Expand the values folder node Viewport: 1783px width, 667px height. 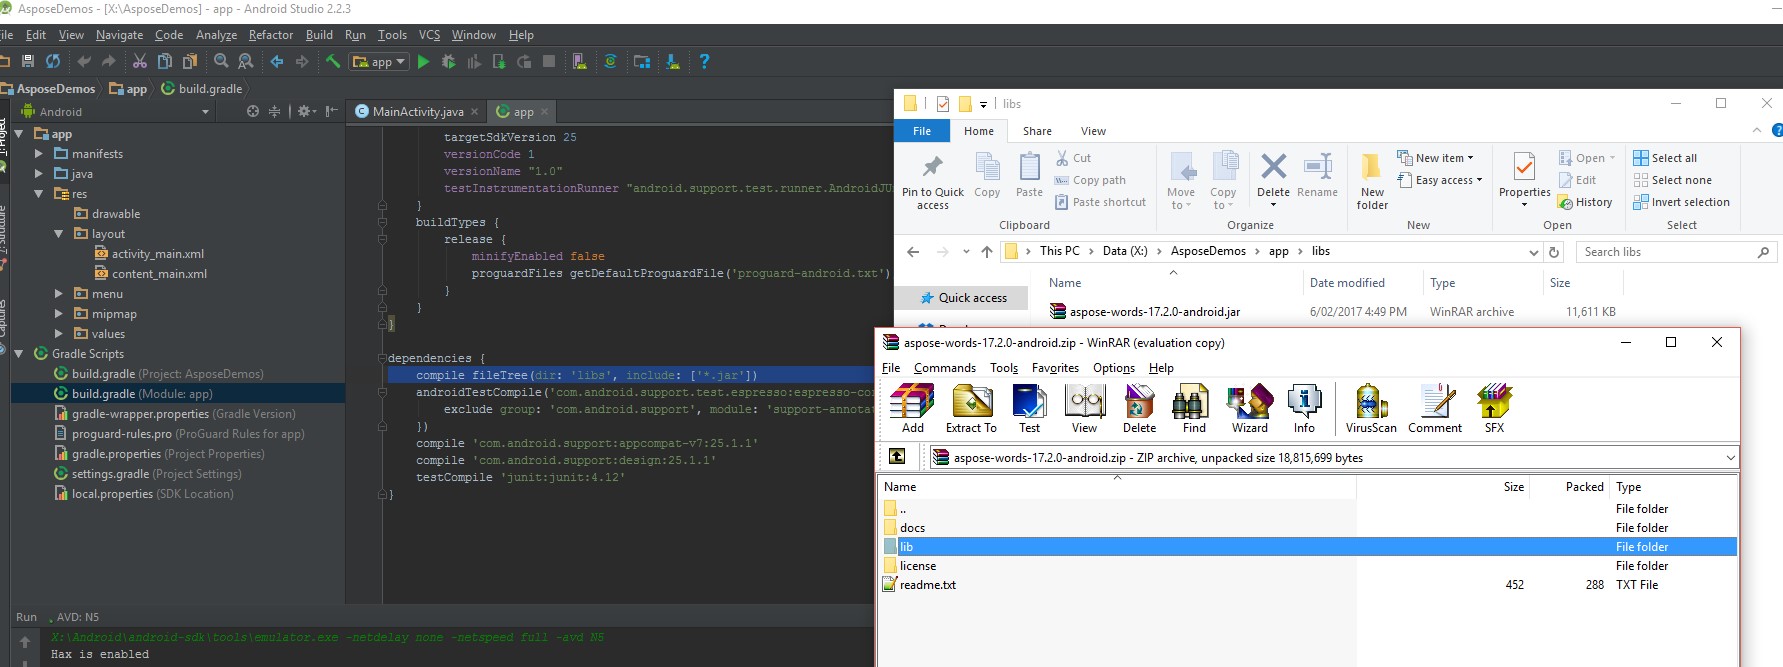point(59,333)
